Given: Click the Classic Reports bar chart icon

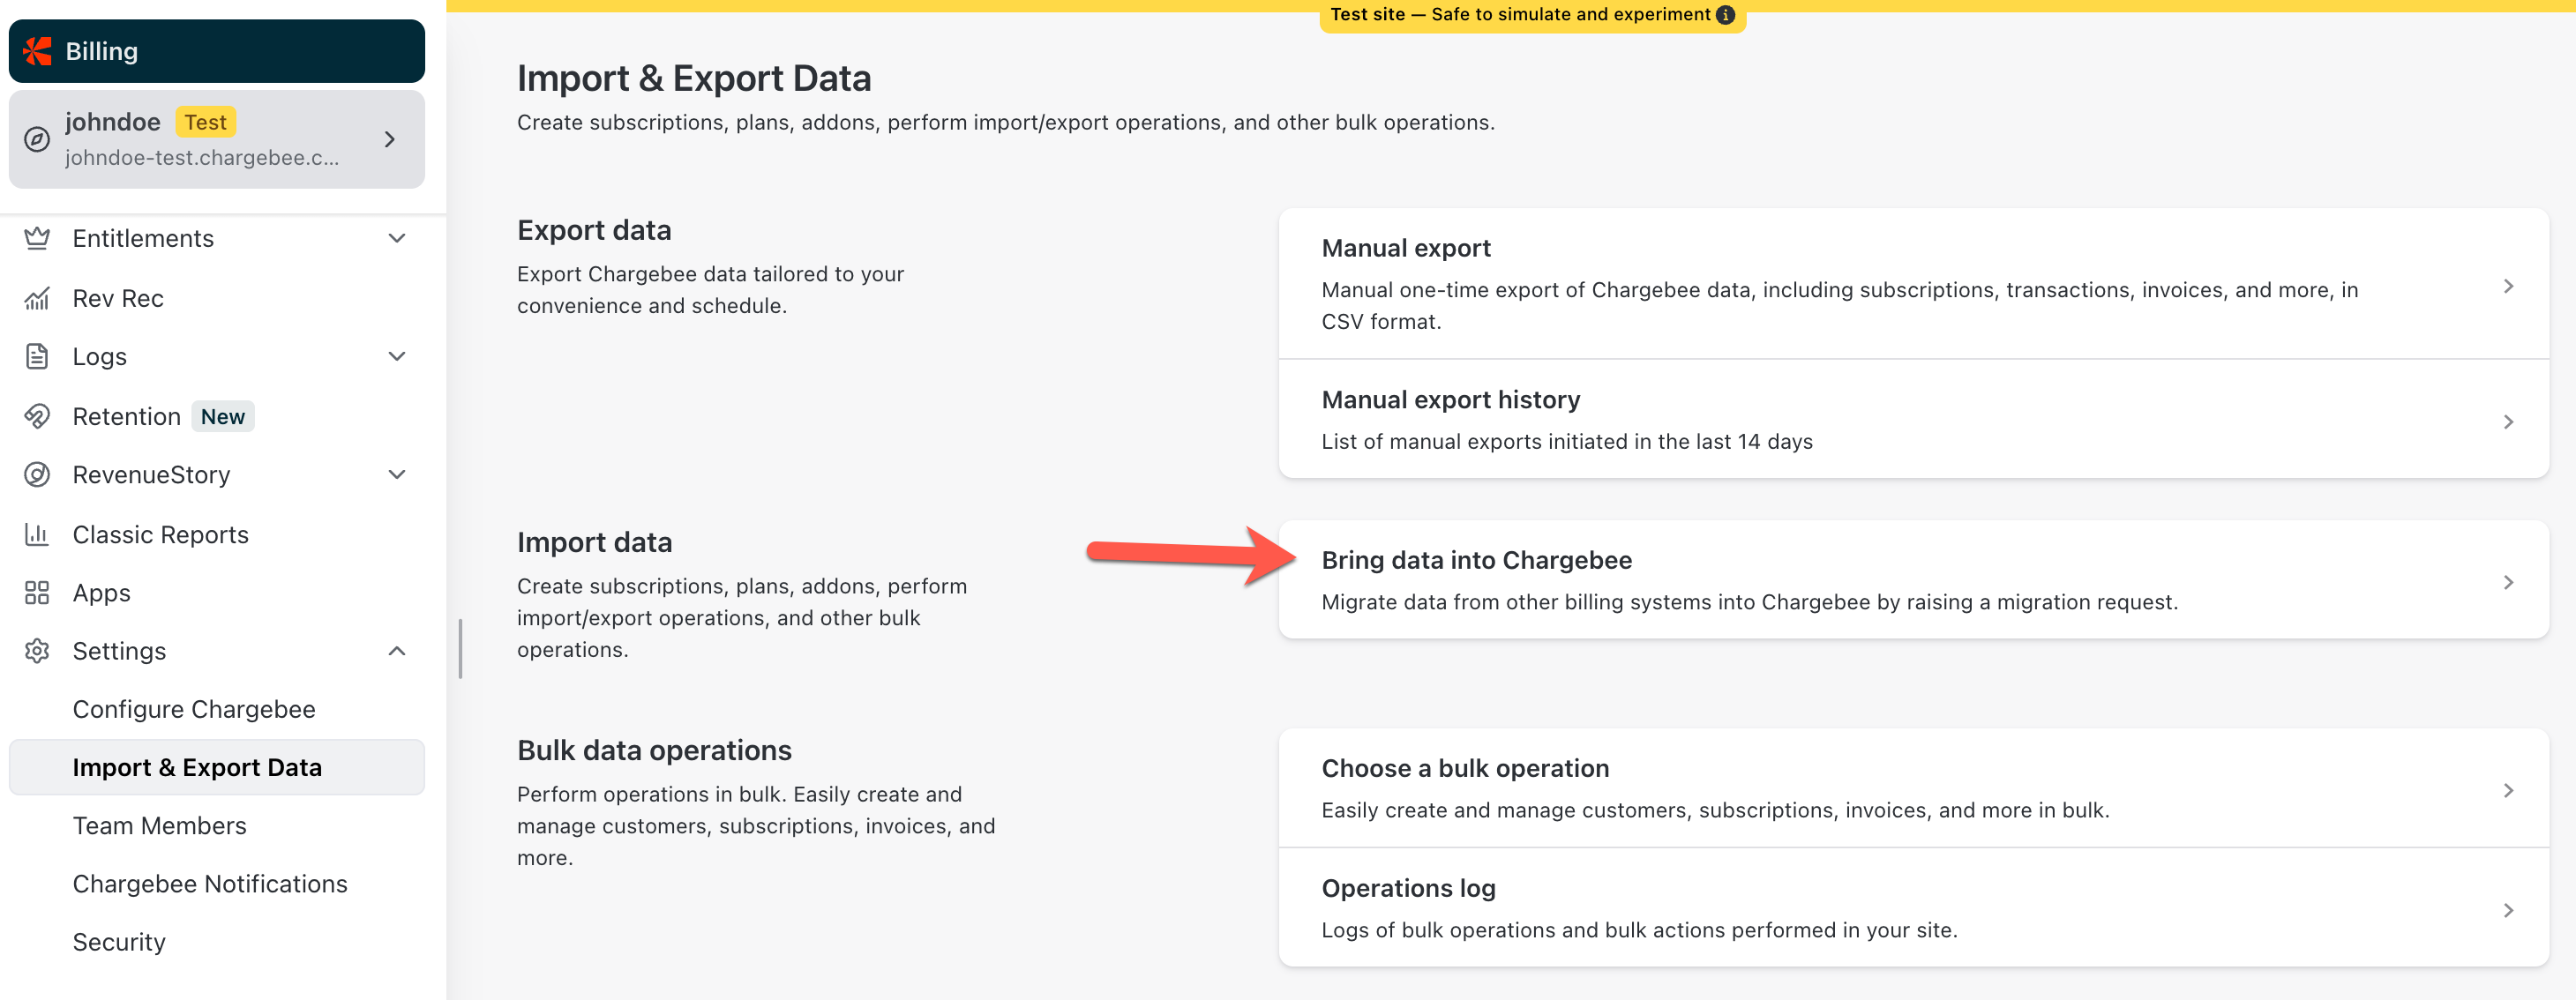Looking at the screenshot, I should coord(37,534).
